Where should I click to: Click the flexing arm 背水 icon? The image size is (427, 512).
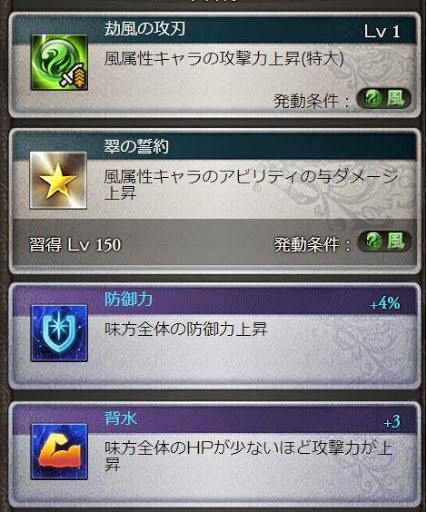(59, 451)
